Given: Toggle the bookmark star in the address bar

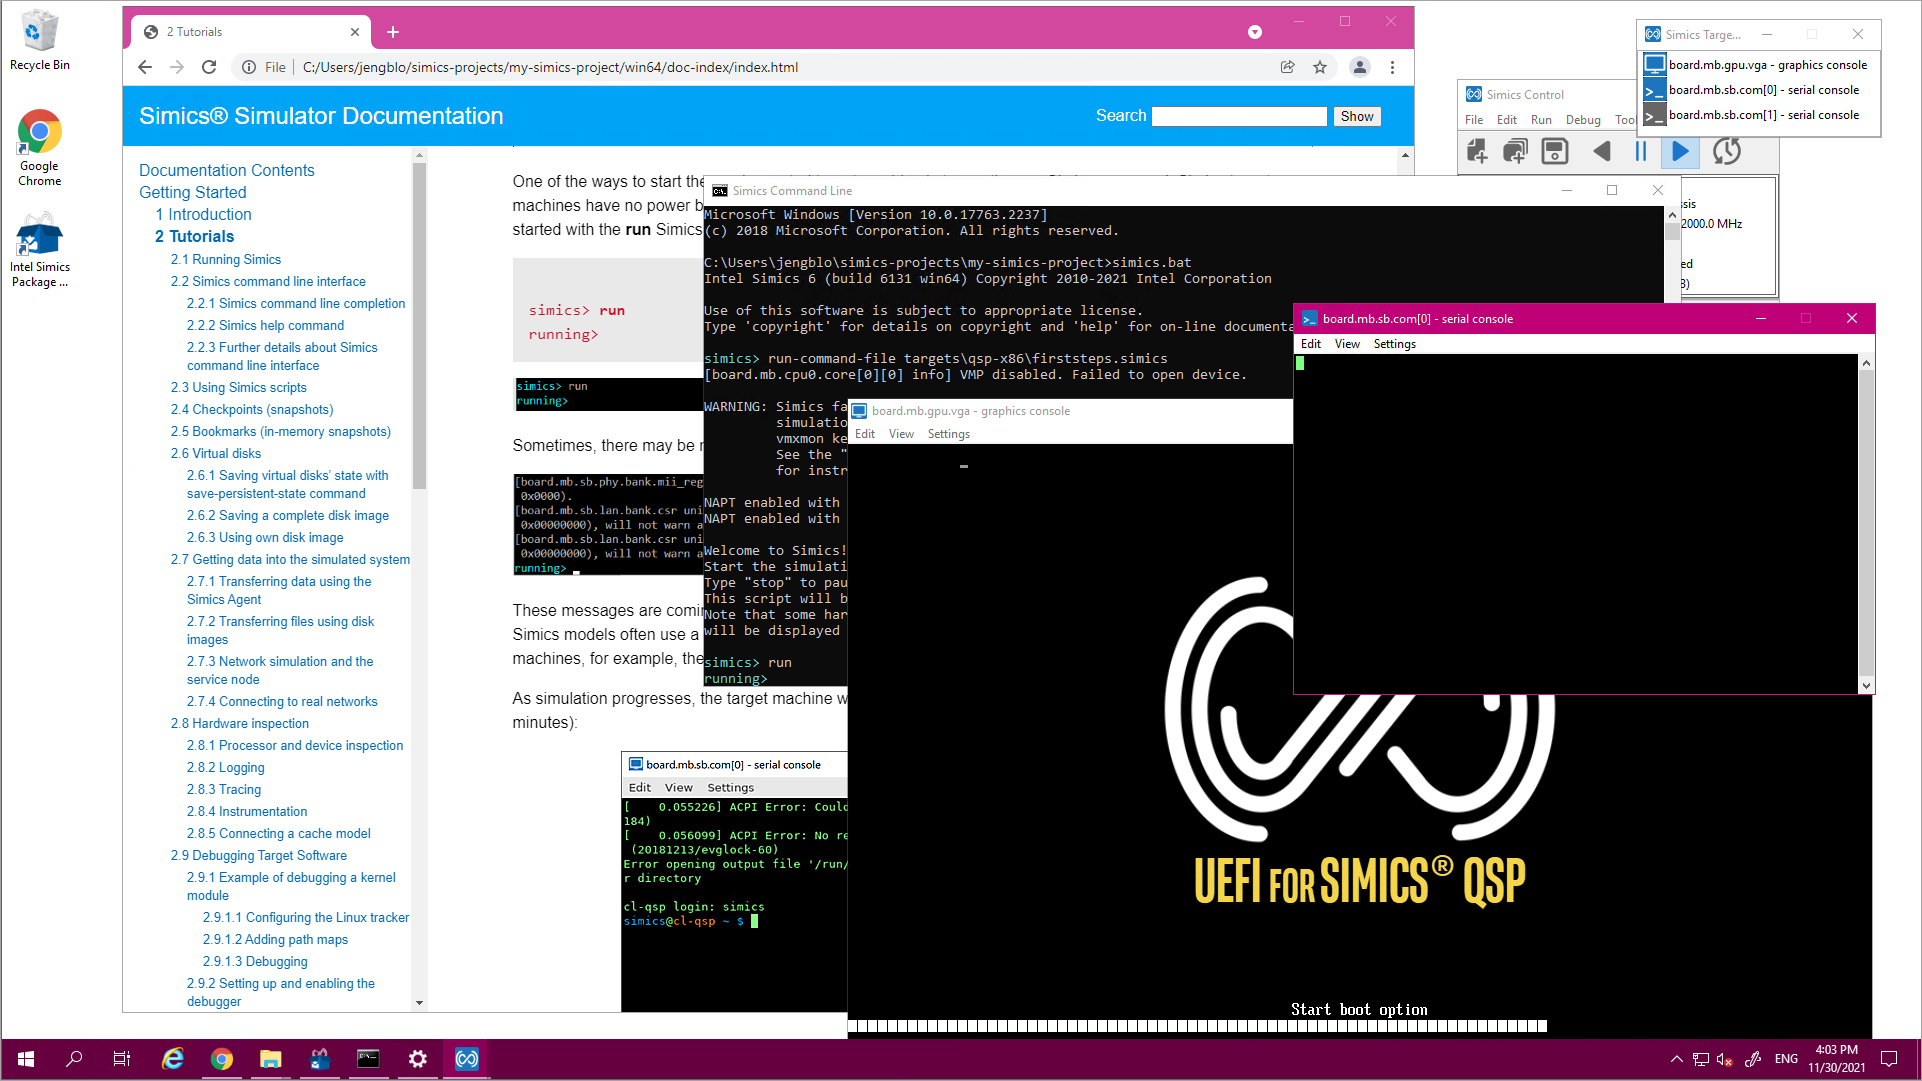Looking at the screenshot, I should [1320, 67].
